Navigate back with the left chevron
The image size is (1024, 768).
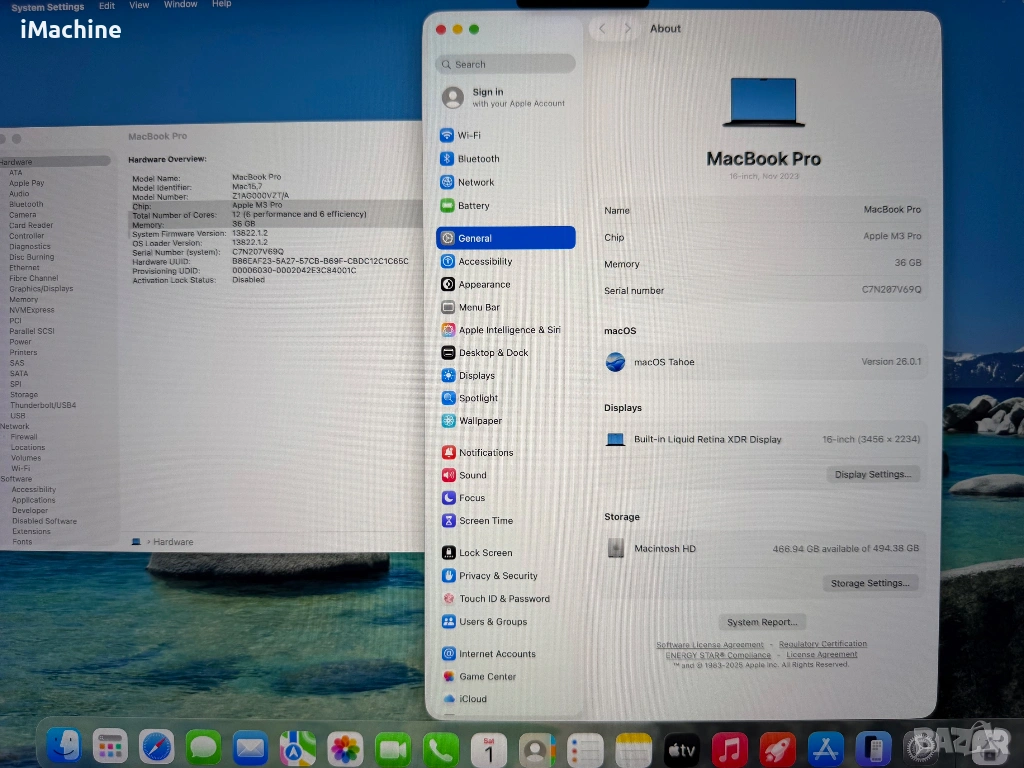tap(602, 29)
